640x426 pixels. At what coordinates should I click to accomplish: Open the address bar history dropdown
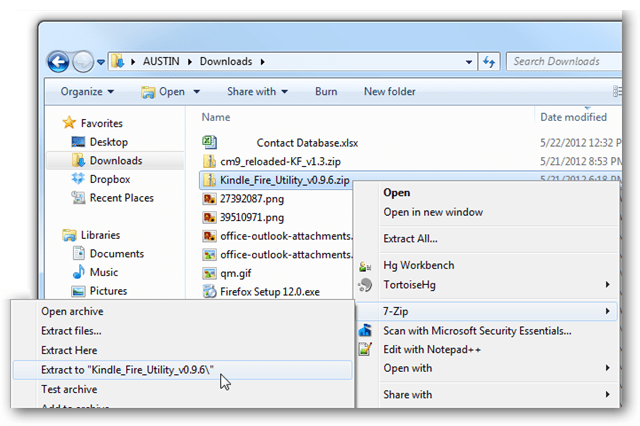tap(469, 62)
